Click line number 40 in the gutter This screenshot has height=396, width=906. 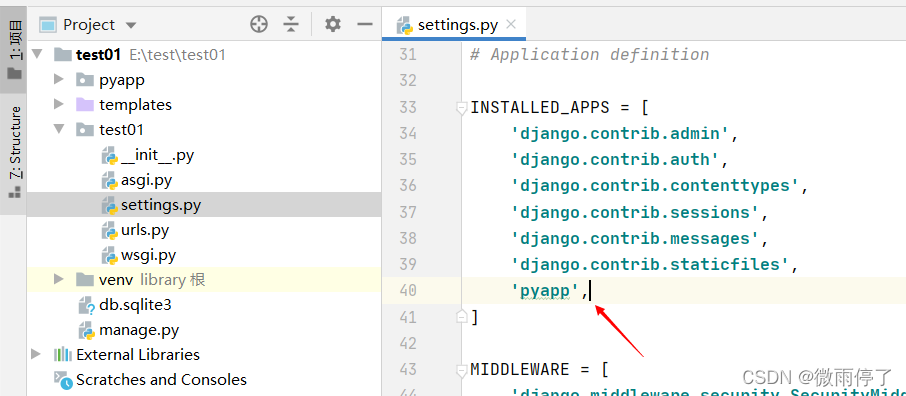click(408, 290)
